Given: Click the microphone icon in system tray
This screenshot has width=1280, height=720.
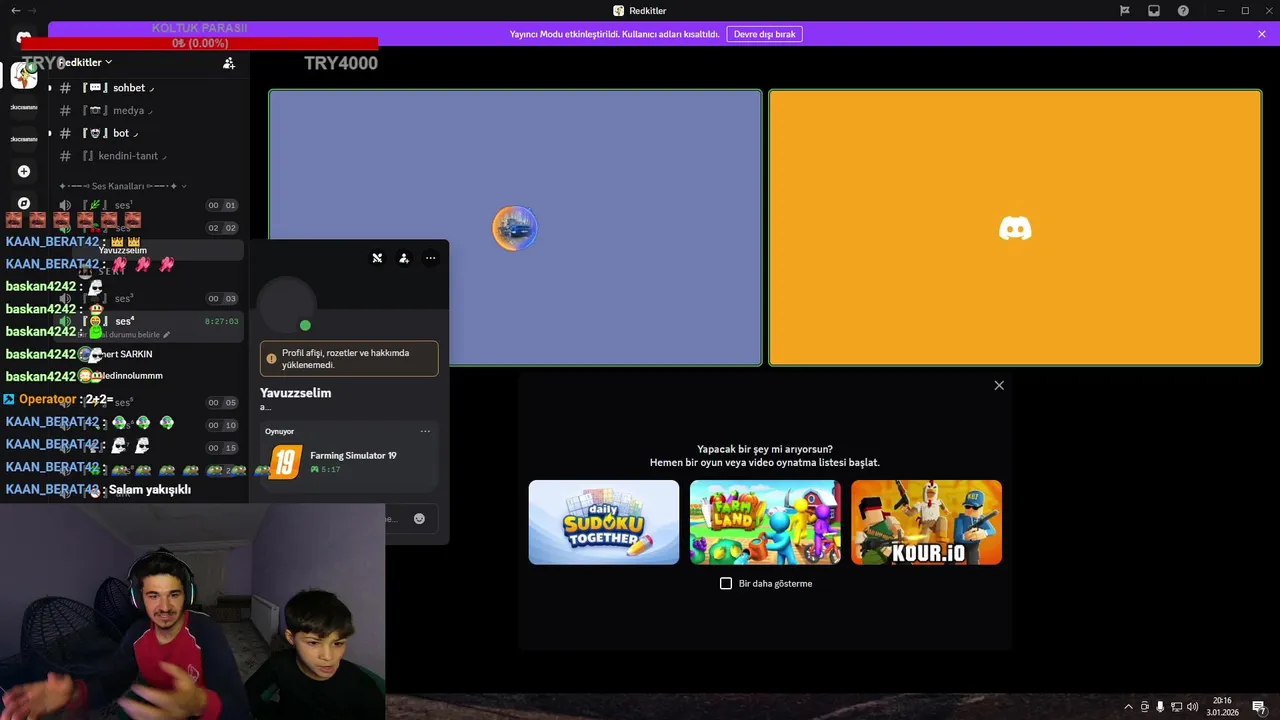Looking at the screenshot, I should pos(1160,707).
